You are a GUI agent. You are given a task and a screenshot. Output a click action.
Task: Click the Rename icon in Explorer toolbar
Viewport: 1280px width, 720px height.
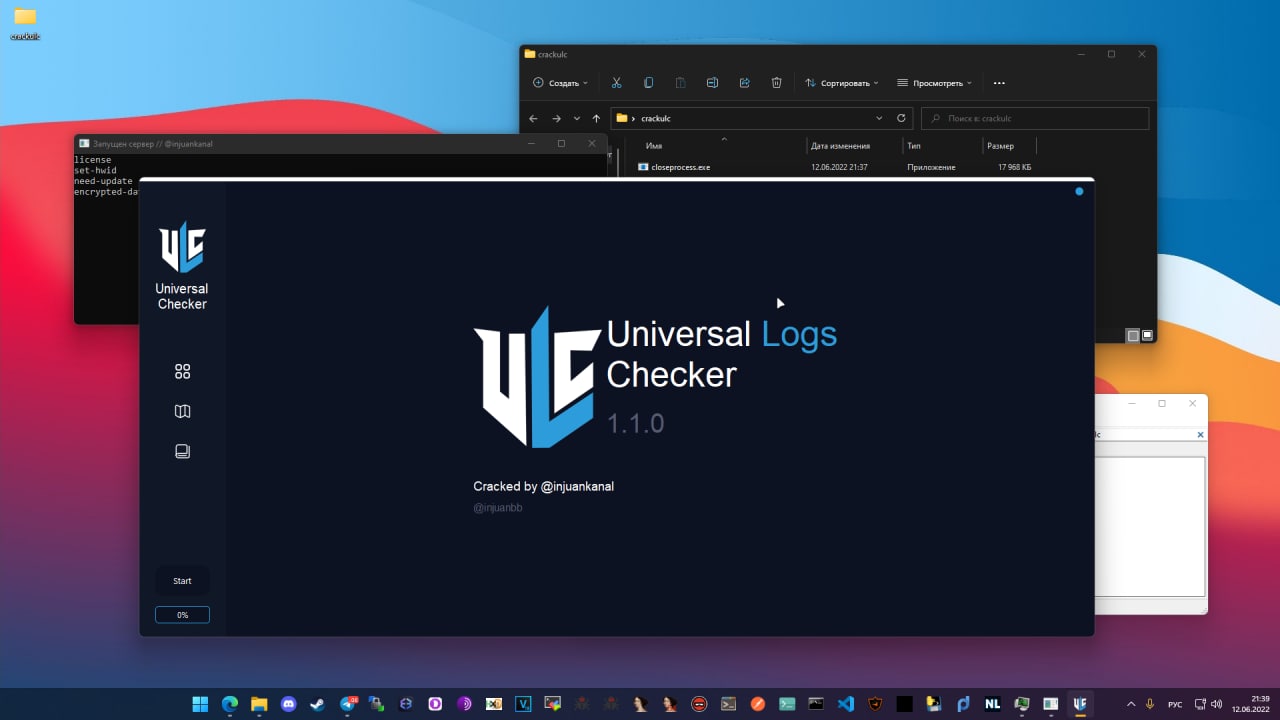point(712,83)
